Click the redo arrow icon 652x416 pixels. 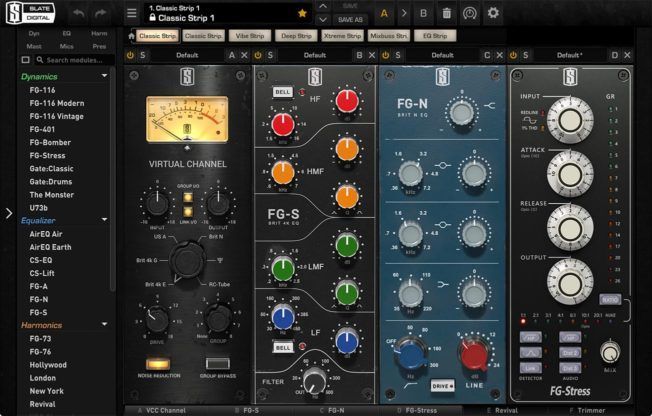(101, 13)
